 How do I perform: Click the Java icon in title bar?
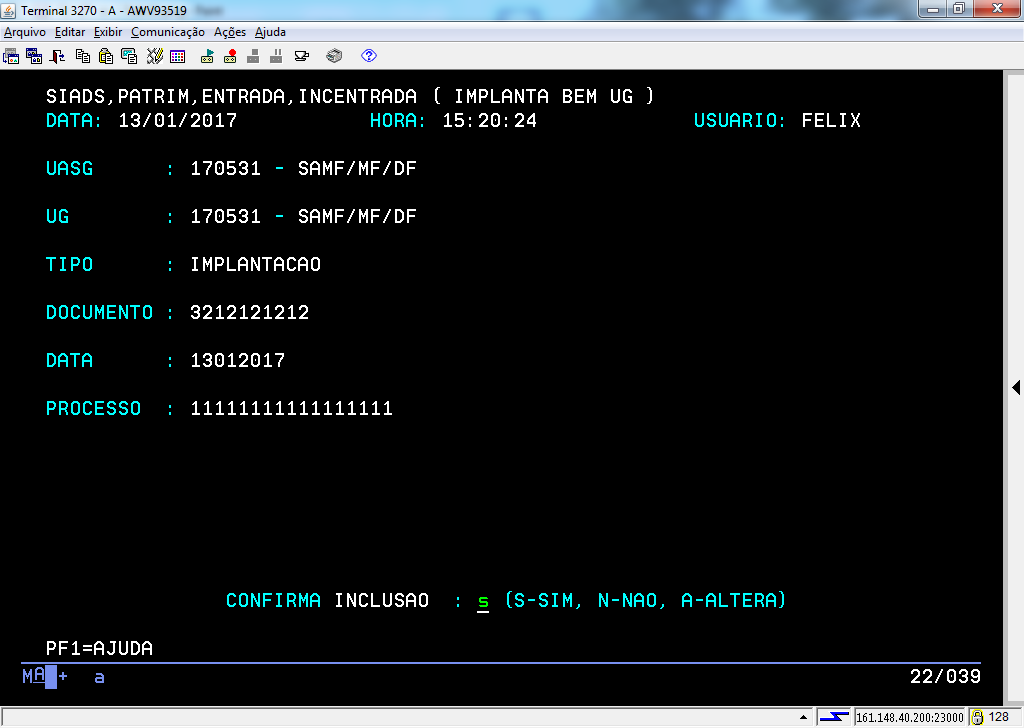click(8, 10)
